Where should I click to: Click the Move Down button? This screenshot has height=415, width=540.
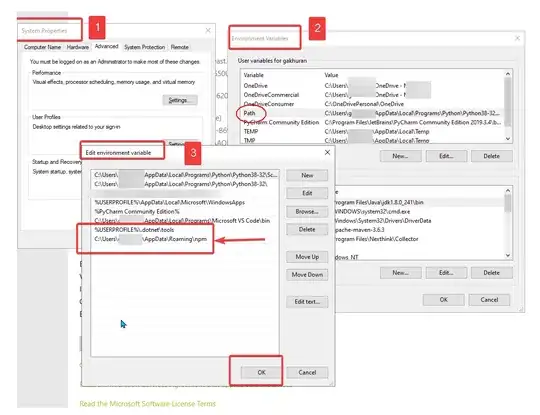pyautogui.click(x=307, y=275)
